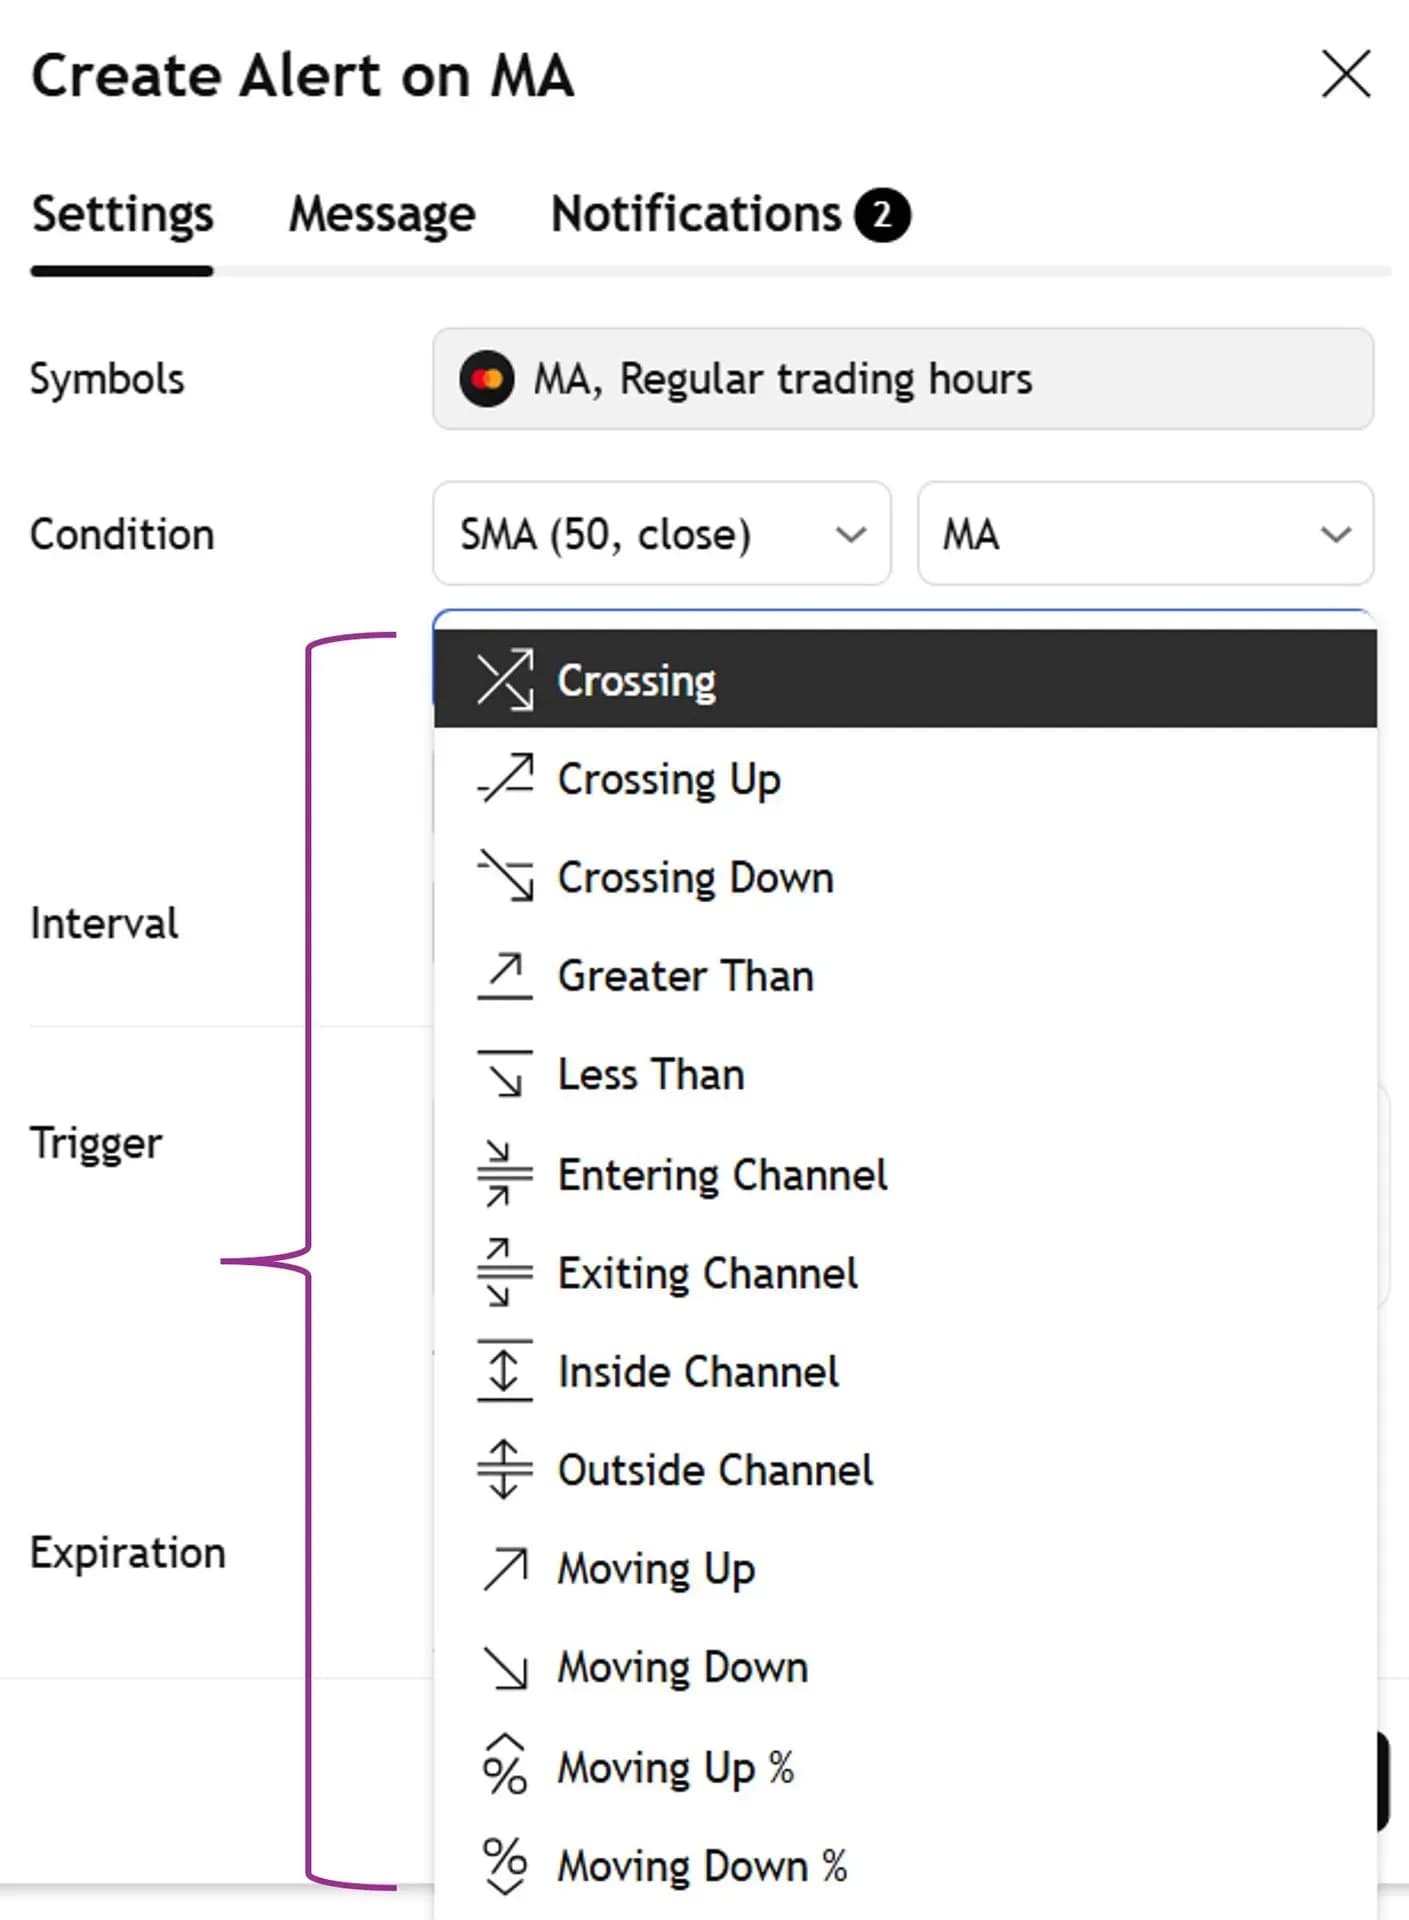Click the Mastercard symbol logo
1409x1920 pixels.
point(487,380)
